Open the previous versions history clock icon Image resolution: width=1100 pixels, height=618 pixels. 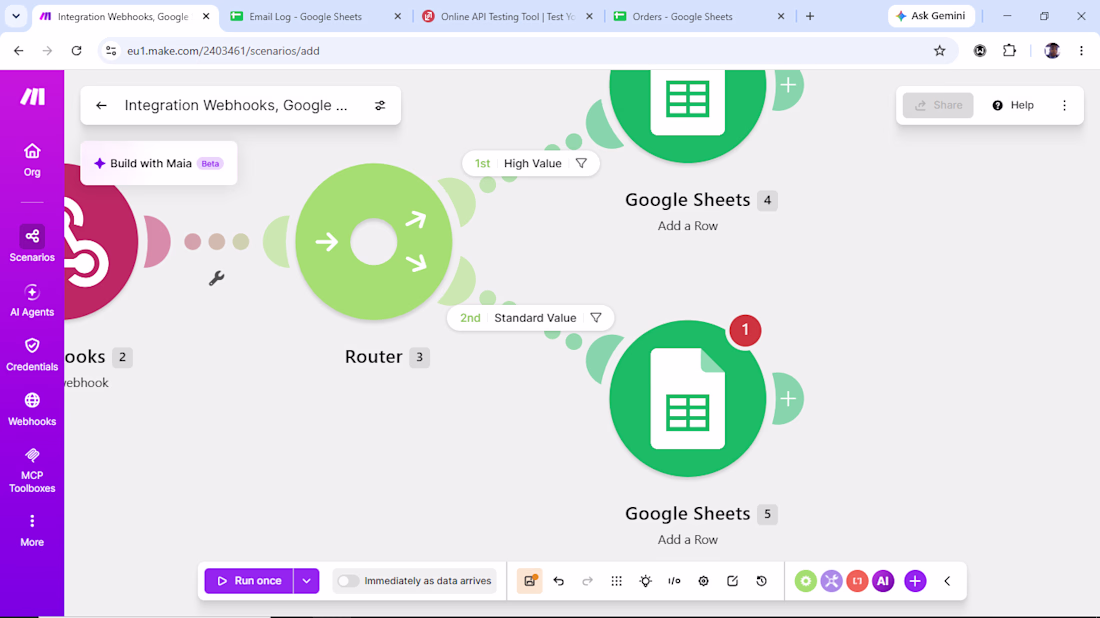pyautogui.click(x=761, y=581)
